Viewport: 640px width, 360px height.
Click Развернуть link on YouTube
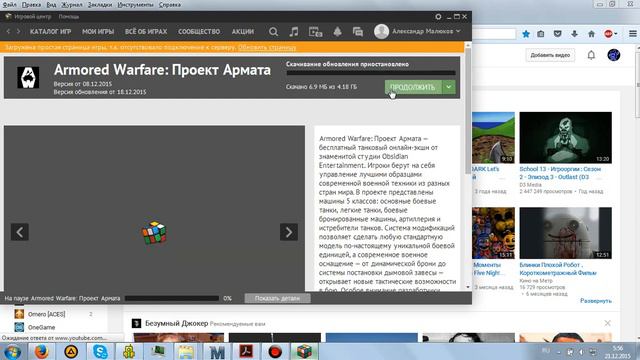[596, 301]
